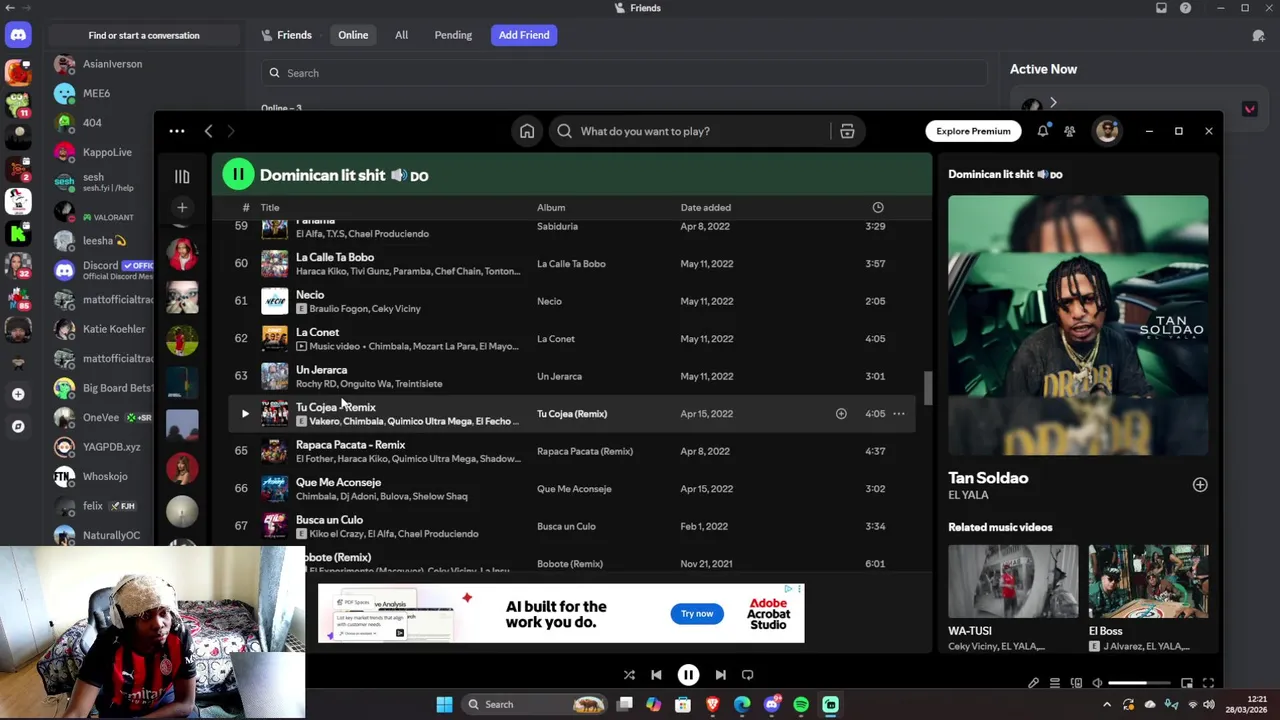The width and height of the screenshot is (1280, 720).
Task: Mute Spotify volume speaker icon
Action: pos(1097,683)
